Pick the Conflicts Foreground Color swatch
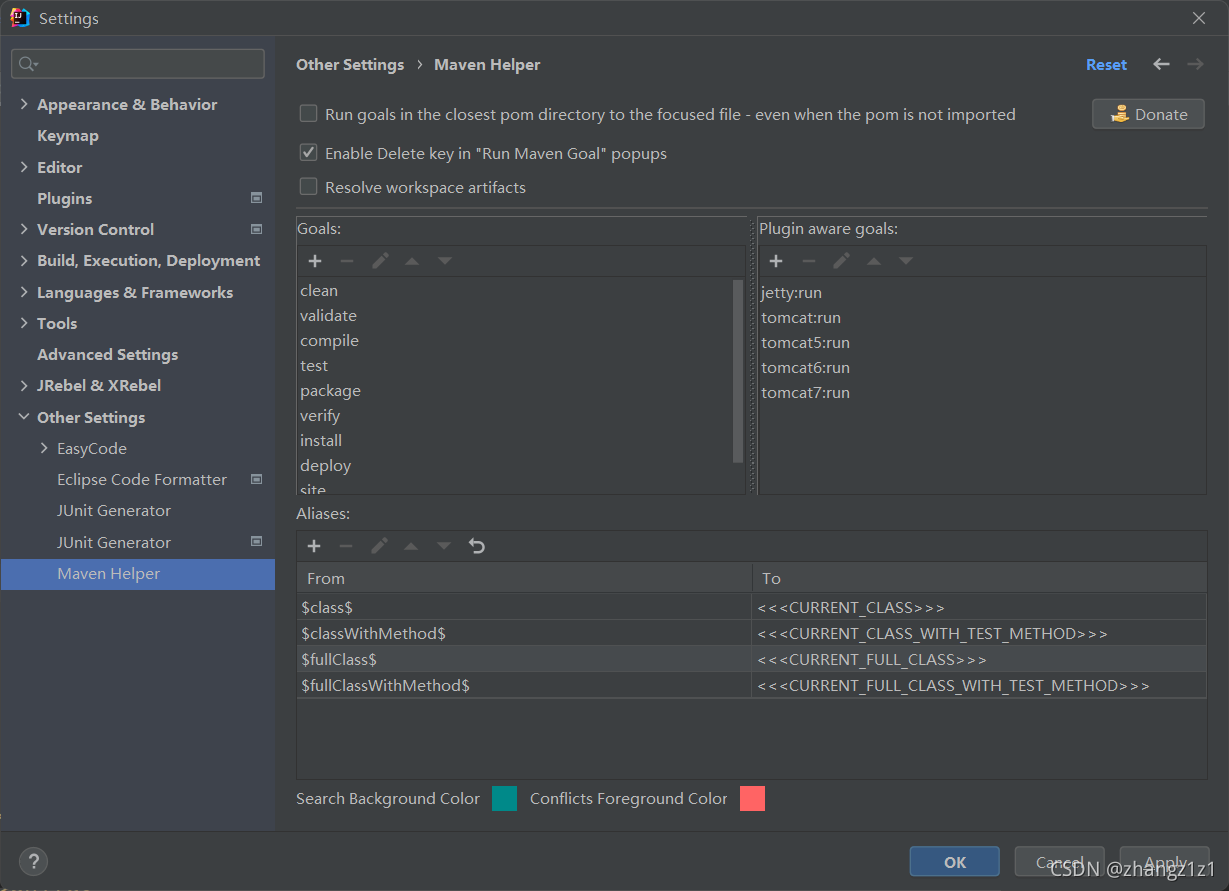This screenshot has width=1229, height=891. click(752, 798)
